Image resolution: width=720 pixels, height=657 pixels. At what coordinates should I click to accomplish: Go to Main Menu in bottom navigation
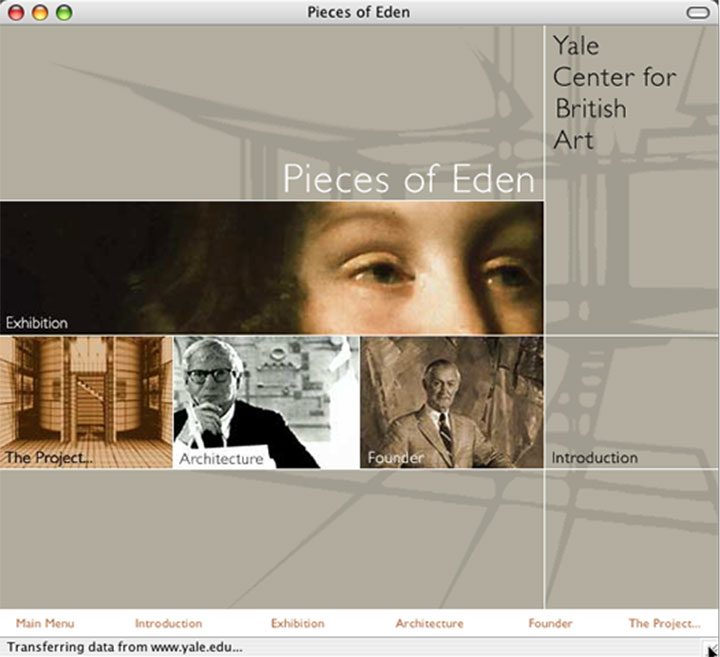(x=45, y=623)
